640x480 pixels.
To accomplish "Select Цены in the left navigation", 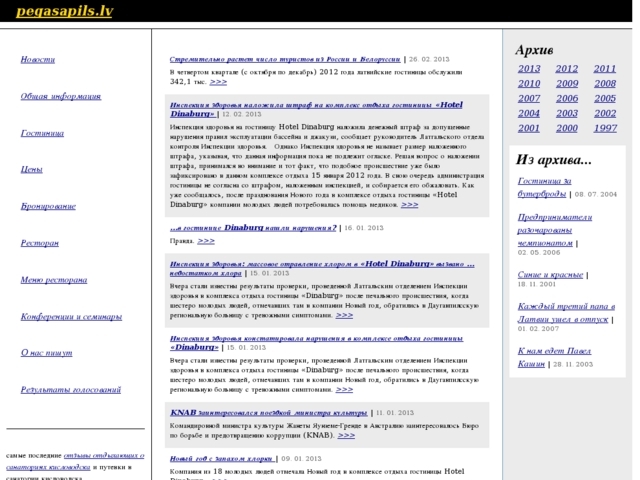I will point(31,169).
